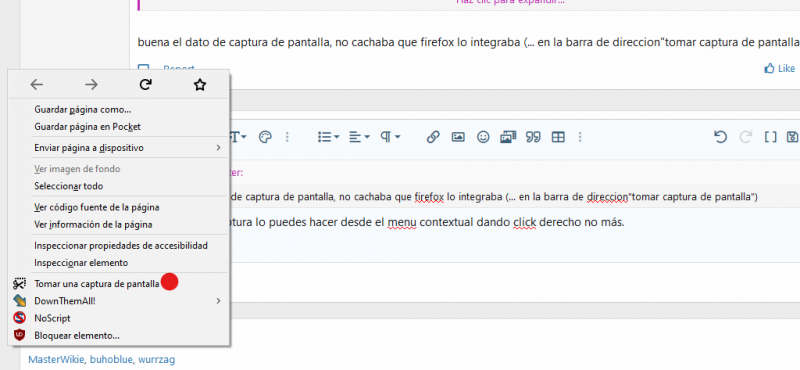Image resolution: width=800 pixels, height=370 pixels.
Task: Open more options after the table icon
Action: 580,137
